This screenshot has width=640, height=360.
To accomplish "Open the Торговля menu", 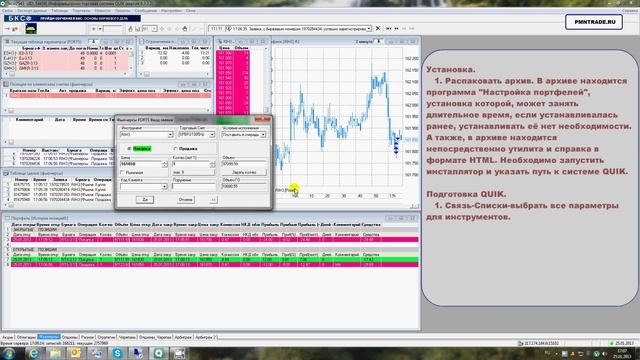I will tap(81, 11).
